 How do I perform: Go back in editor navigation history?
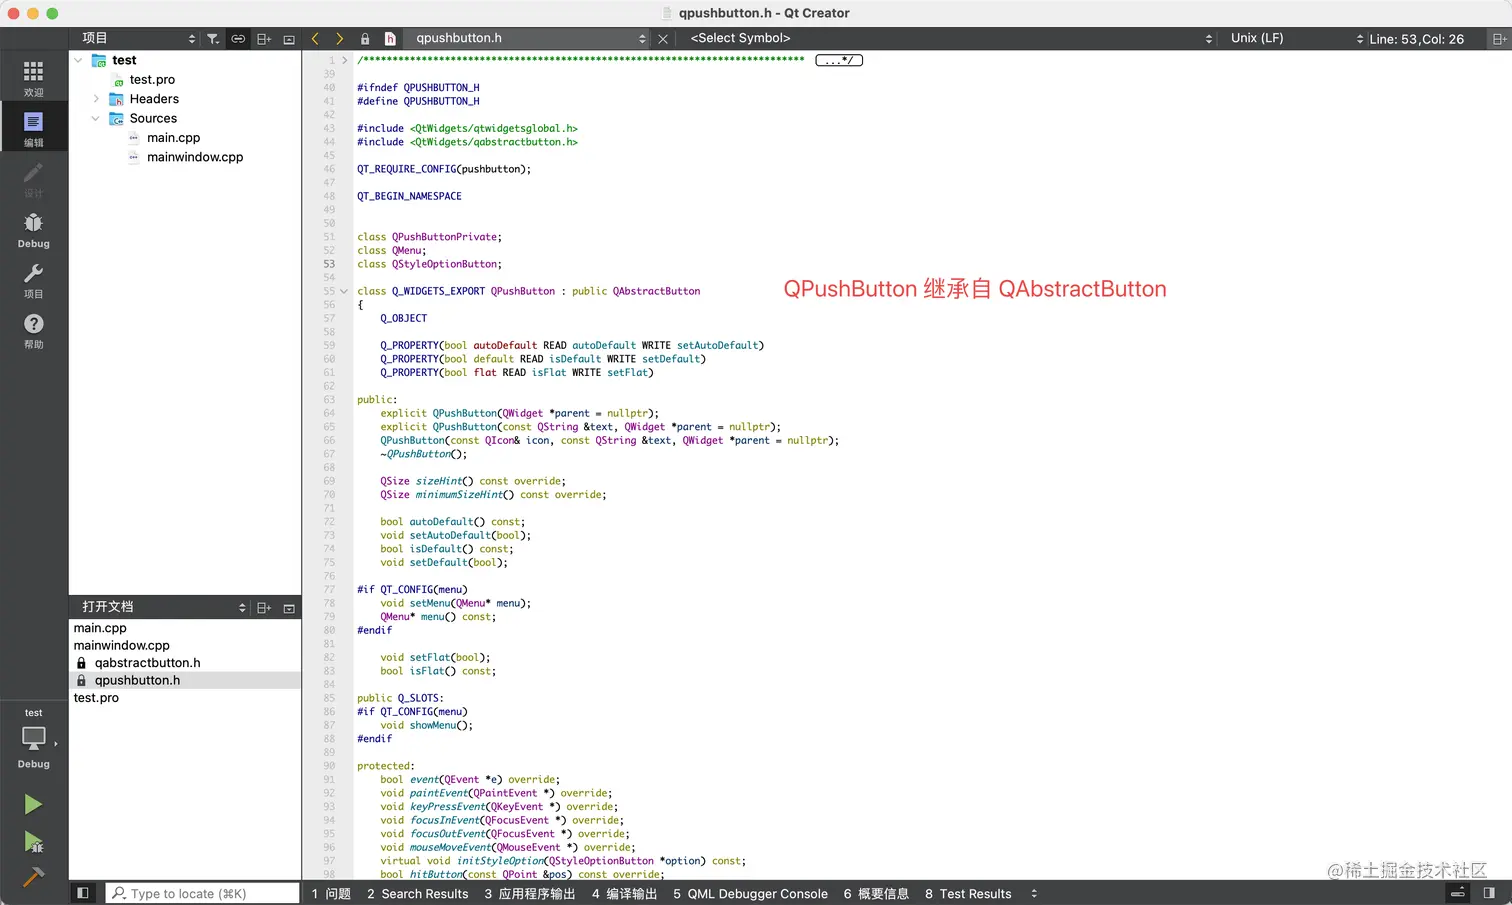click(315, 39)
